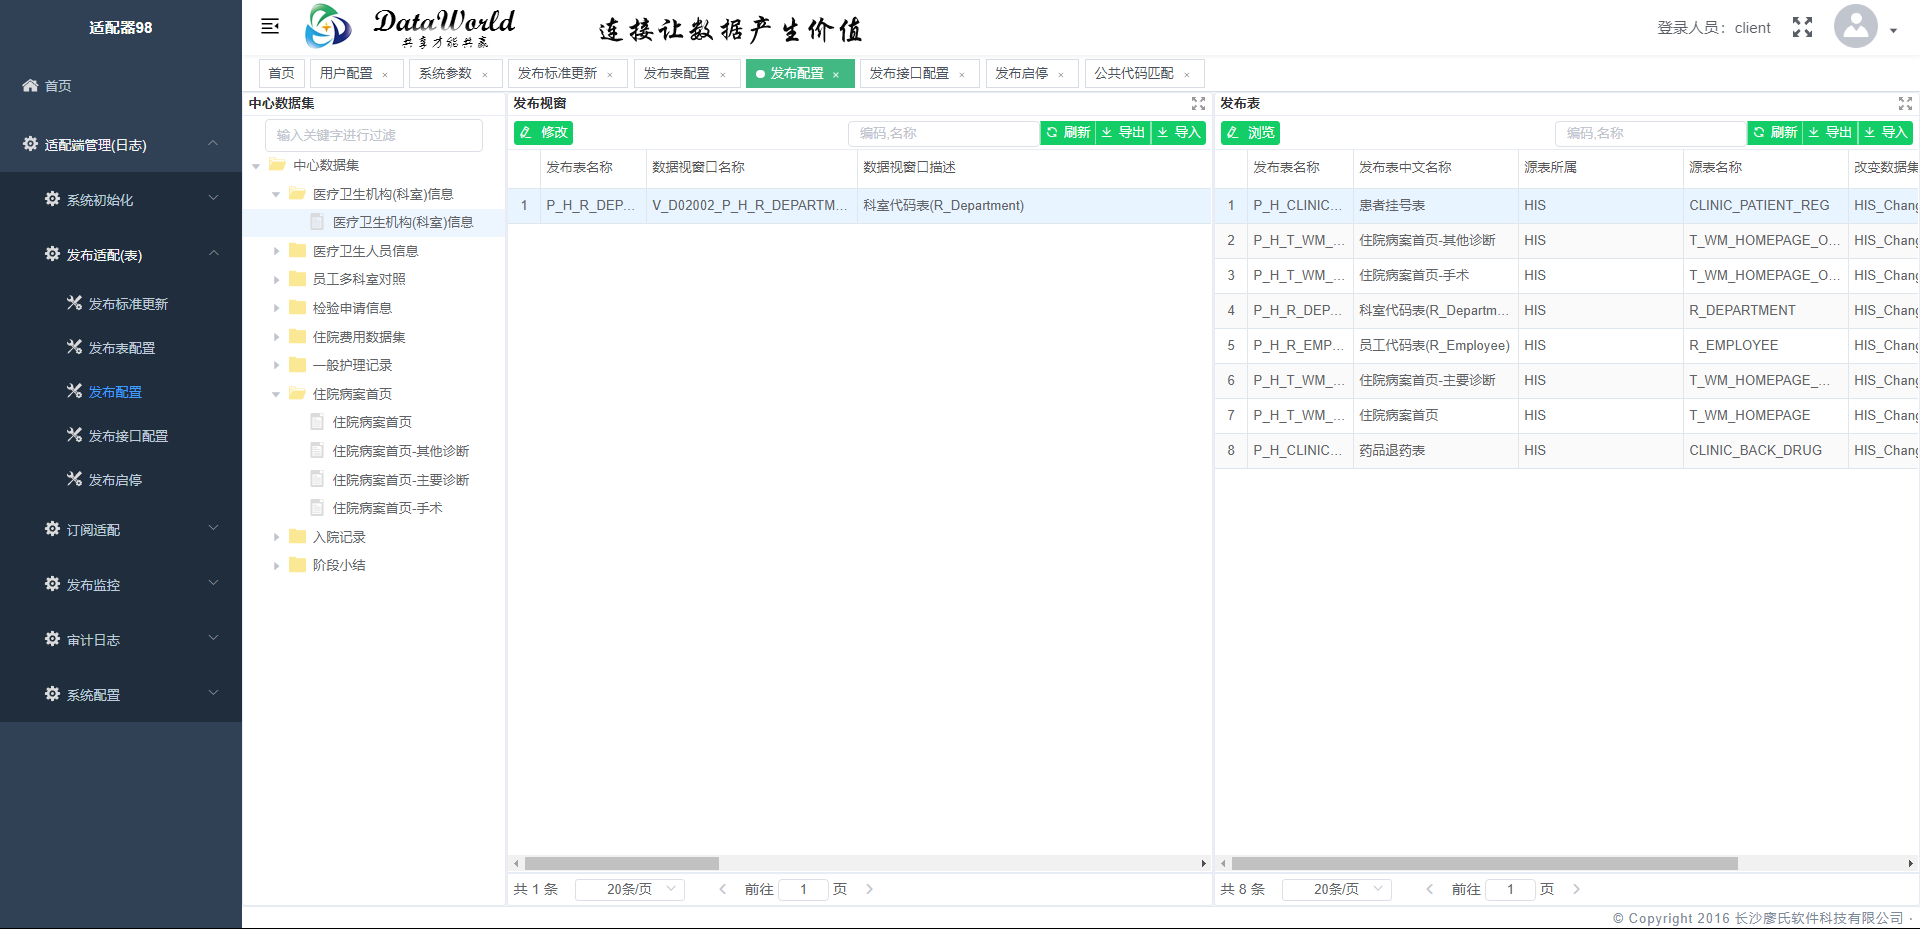Maximize the 发布视窗 panel
The image size is (1920, 929).
tap(1198, 103)
